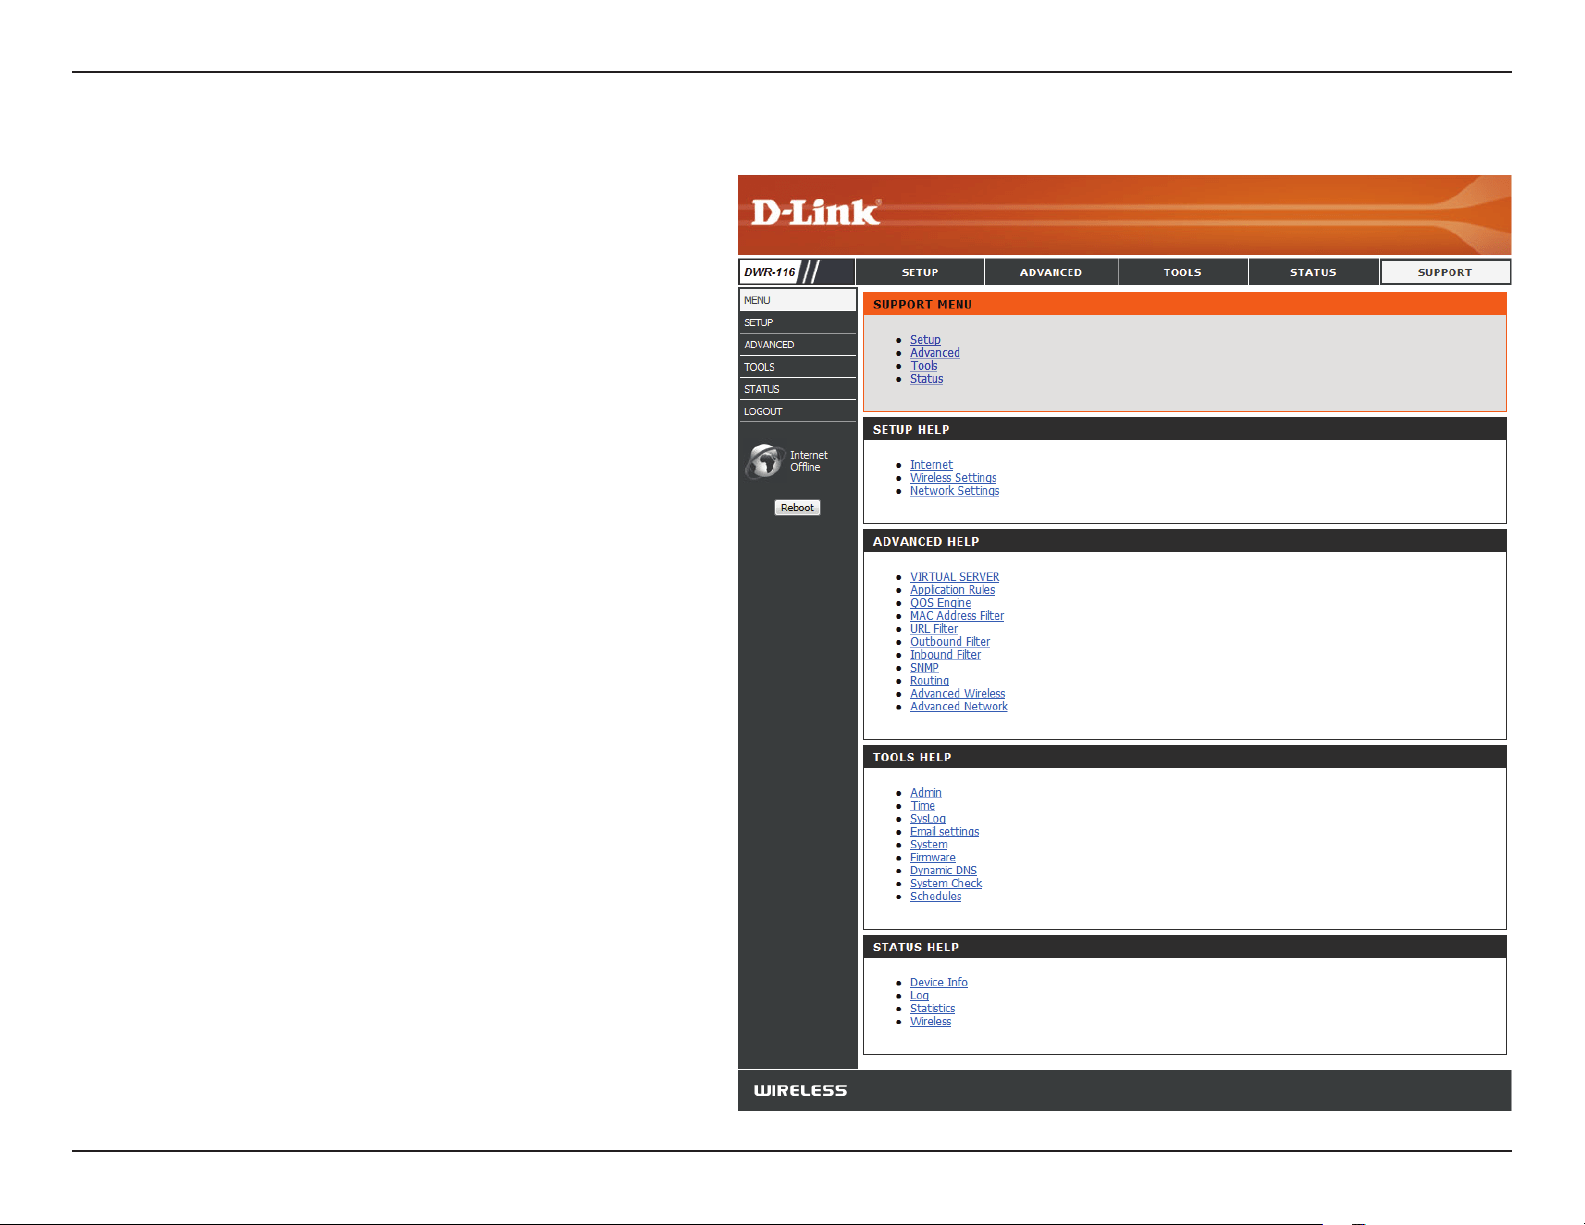
Task: Select ADVANCED in the left sidebar
Action: coord(798,344)
